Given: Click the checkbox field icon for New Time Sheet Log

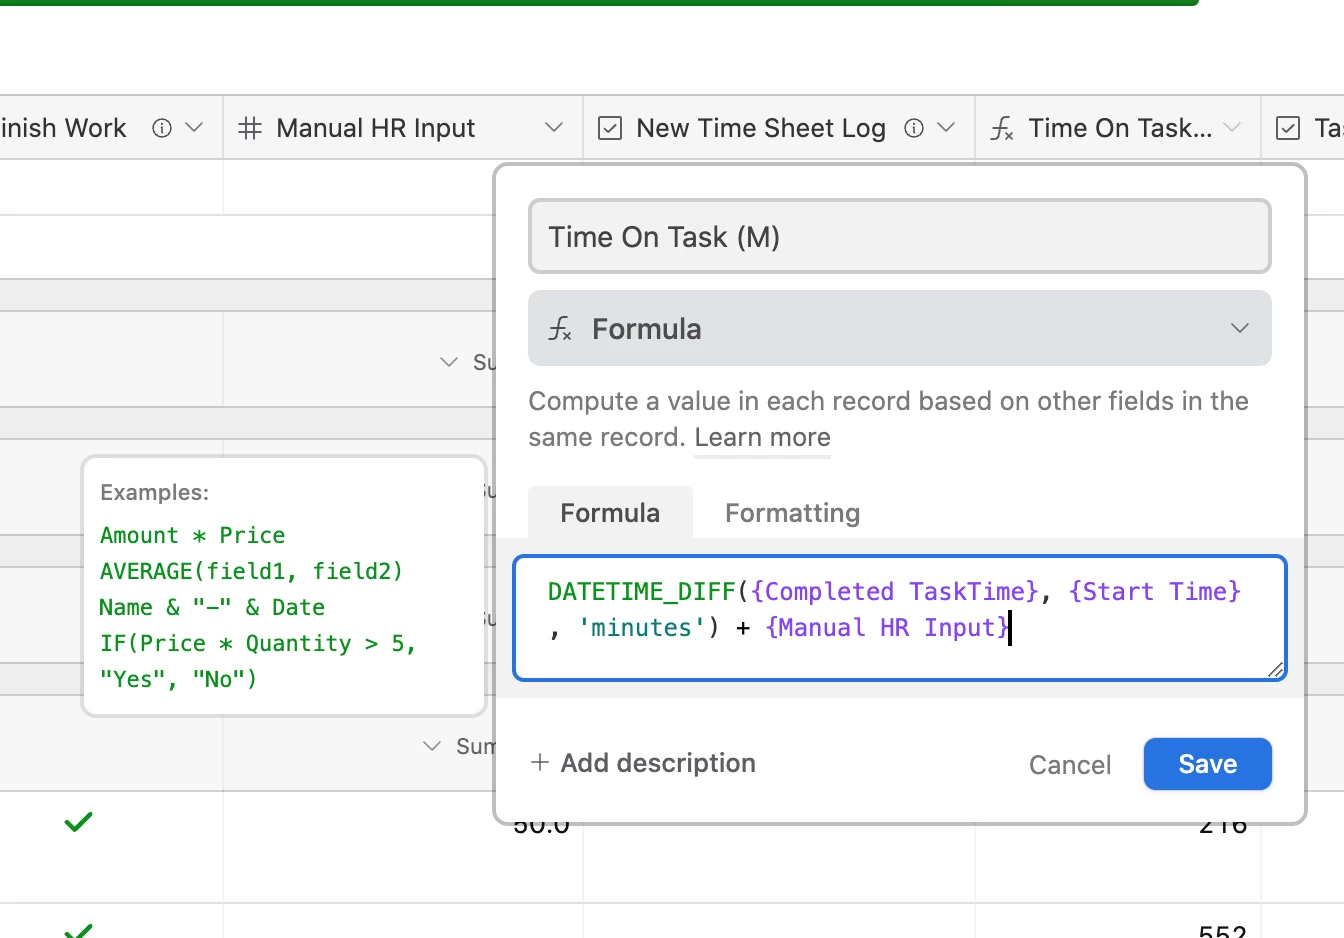Looking at the screenshot, I should pyautogui.click(x=610, y=128).
